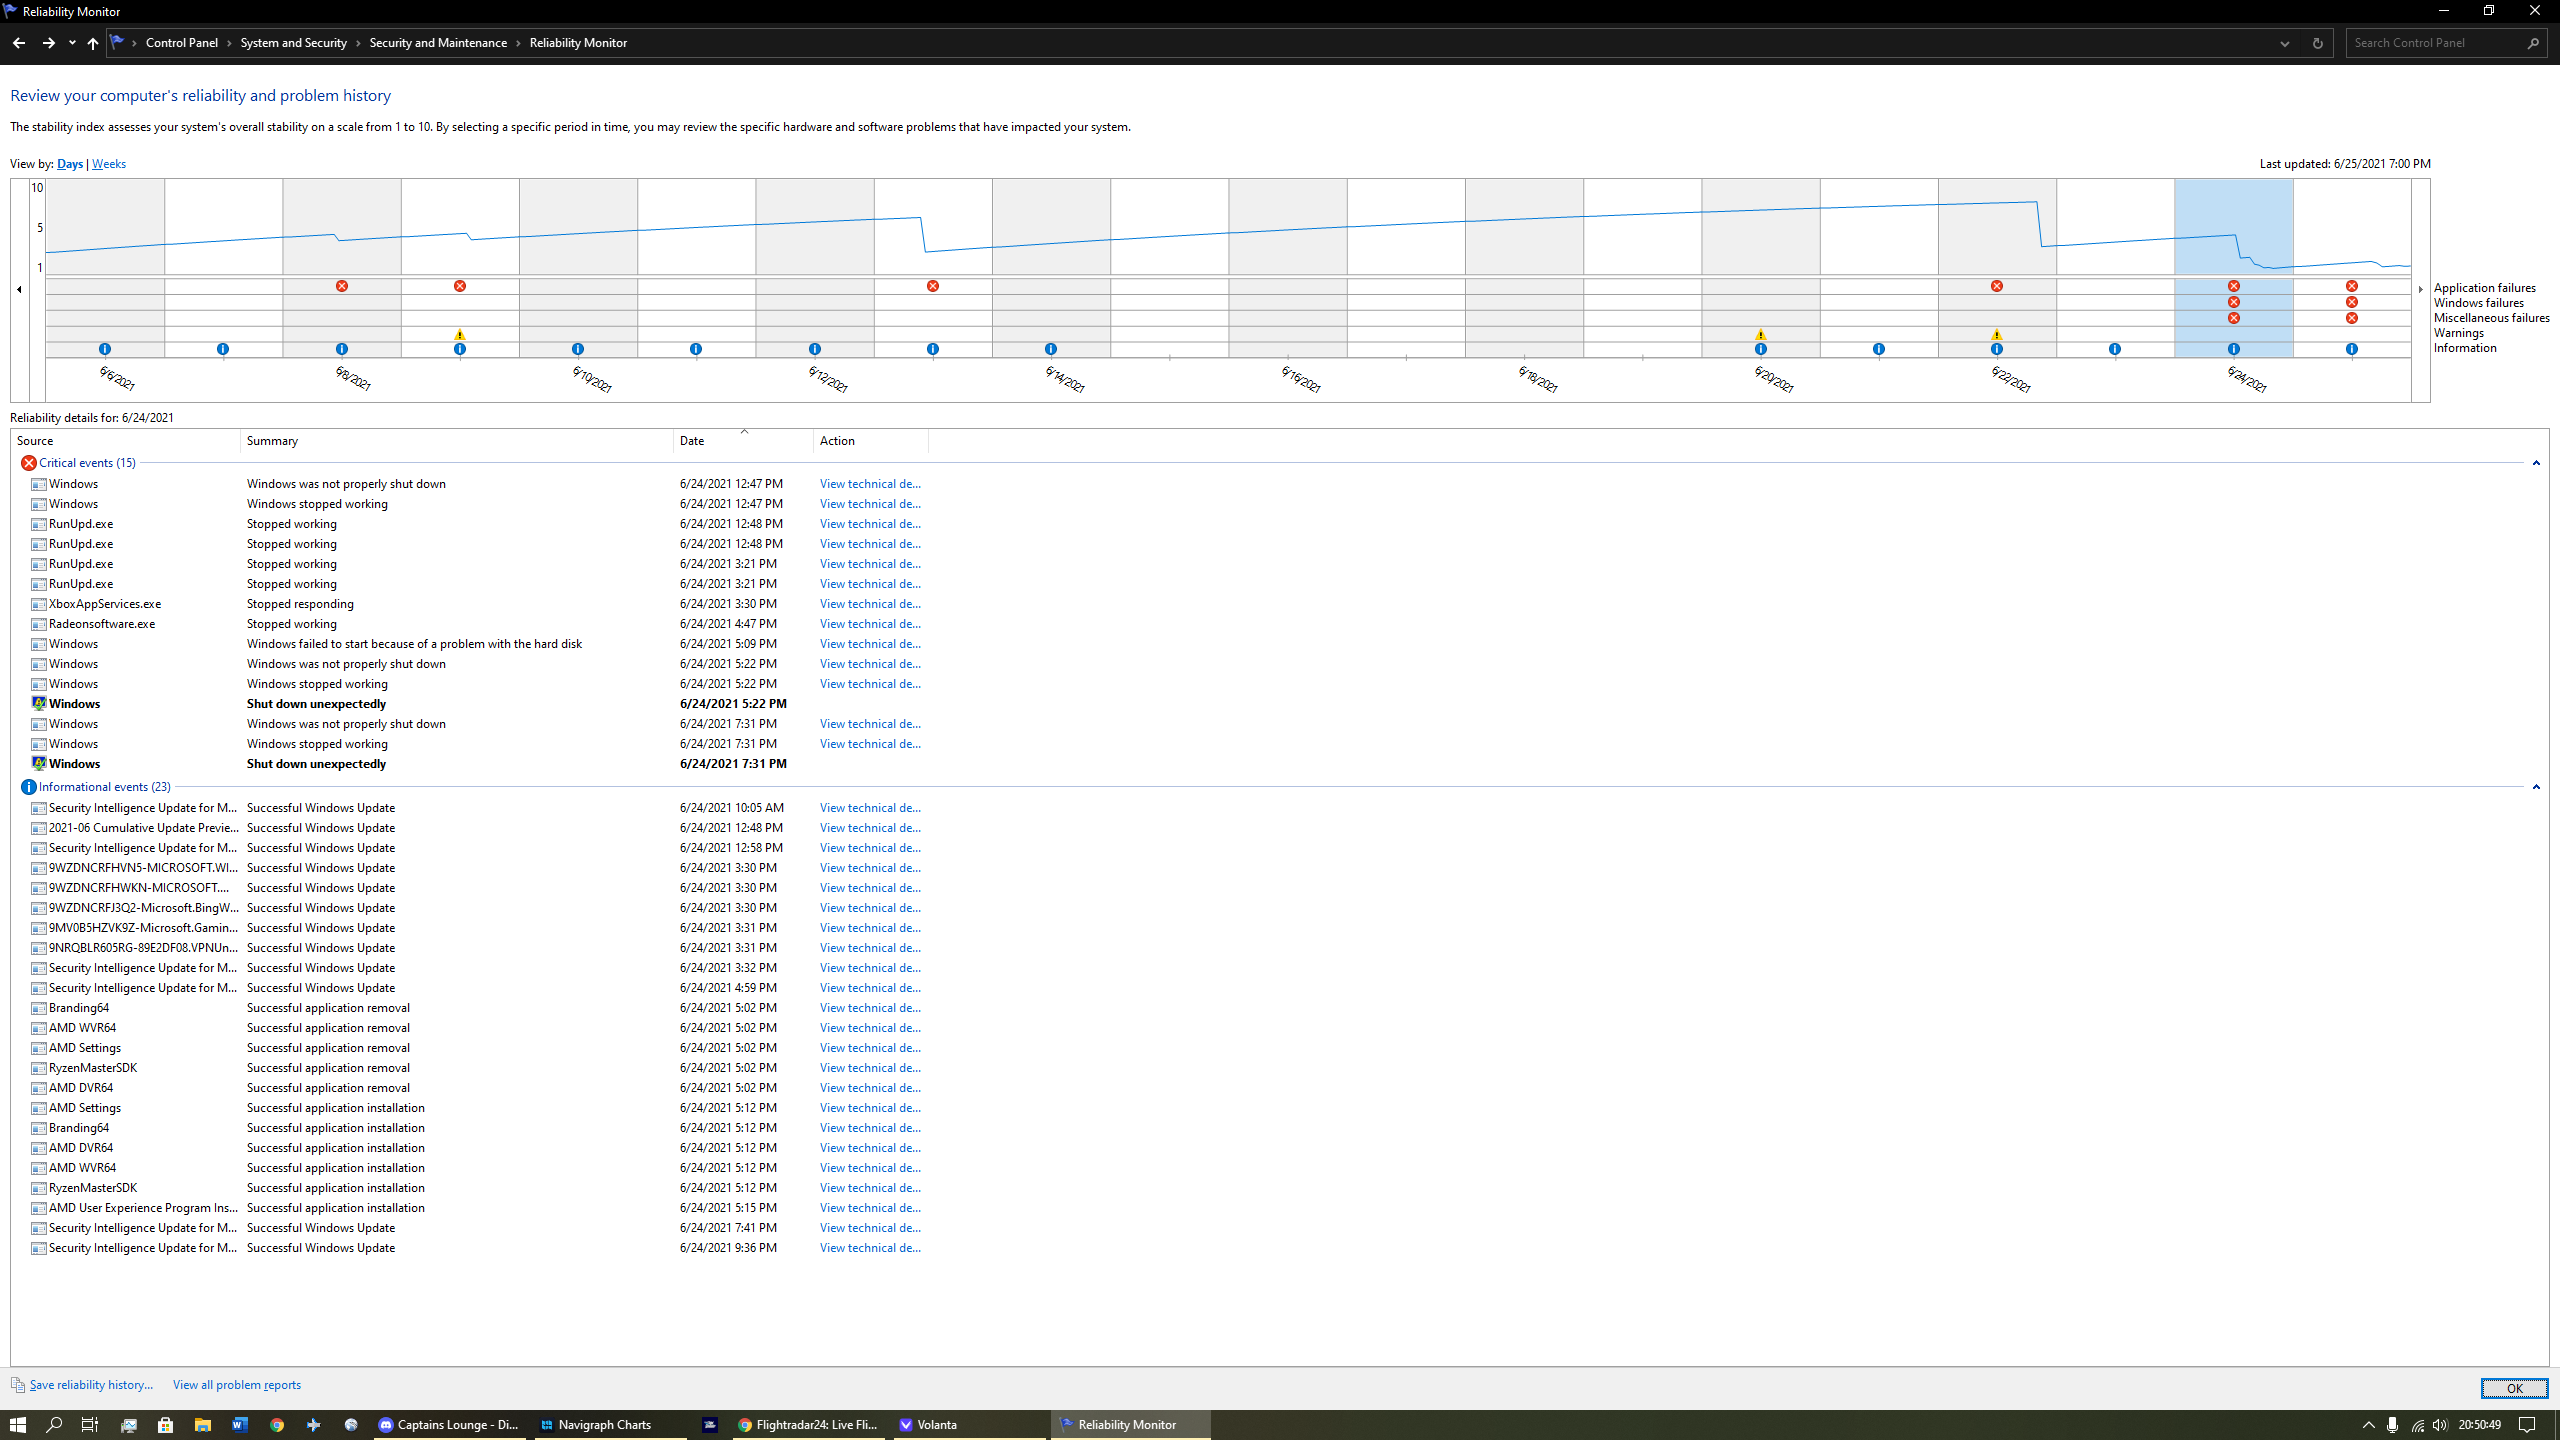The image size is (2560, 1440).
Task: Sort the list by Date column
Action: (744, 441)
